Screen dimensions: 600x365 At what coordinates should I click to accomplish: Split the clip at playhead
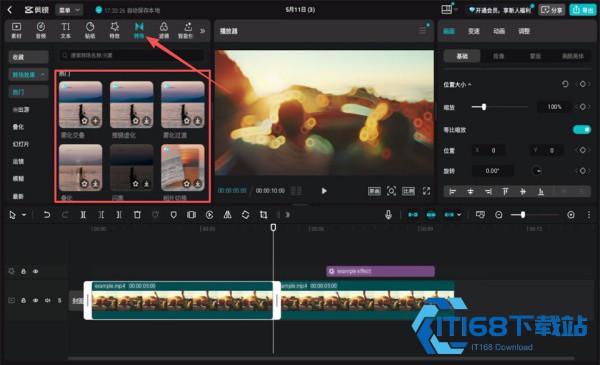point(83,215)
